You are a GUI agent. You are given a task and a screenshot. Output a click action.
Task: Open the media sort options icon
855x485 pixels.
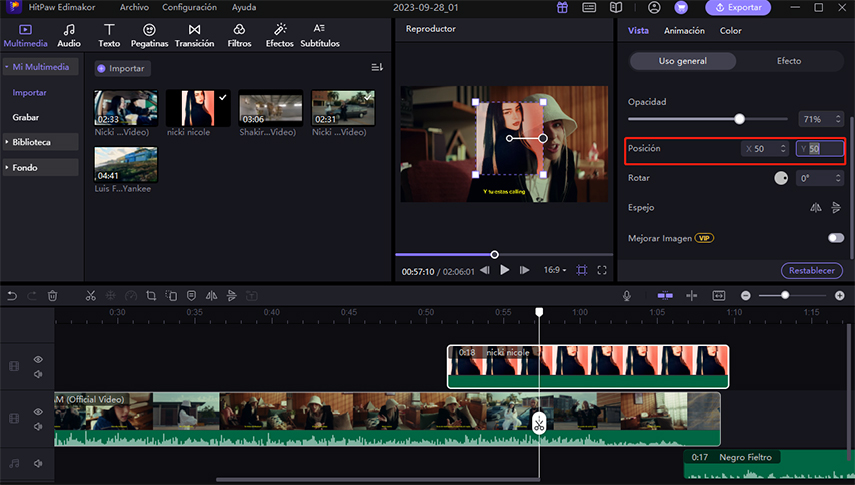[x=377, y=67]
